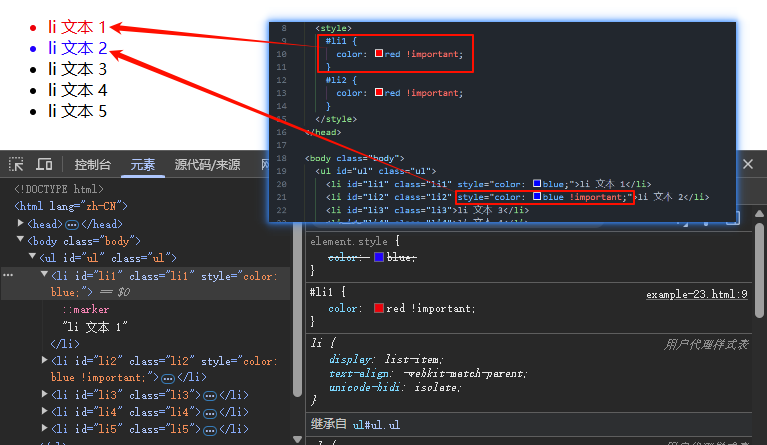Click the struck-through blue value in element.style

pyautogui.click(x=402, y=257)
